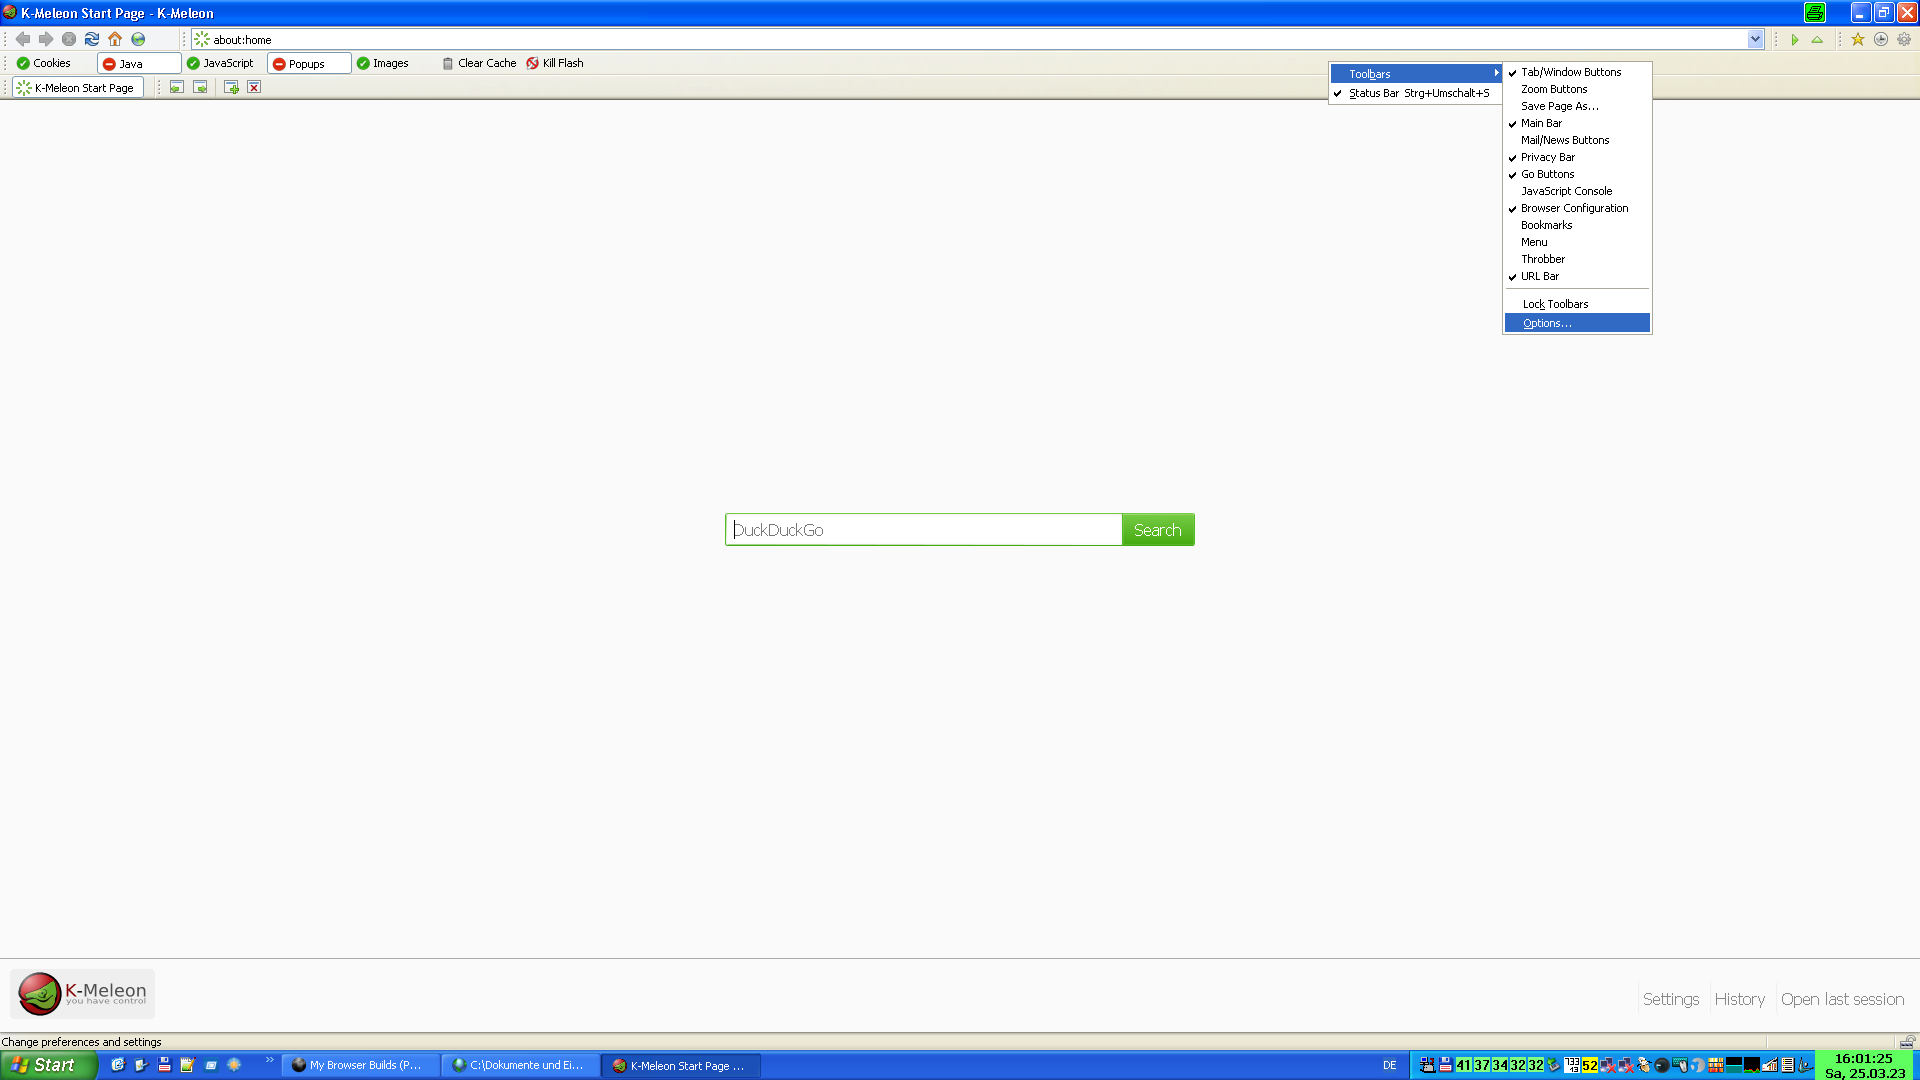Click the Kill Flash icon
1920x1080 pixels.
point(533,63)
